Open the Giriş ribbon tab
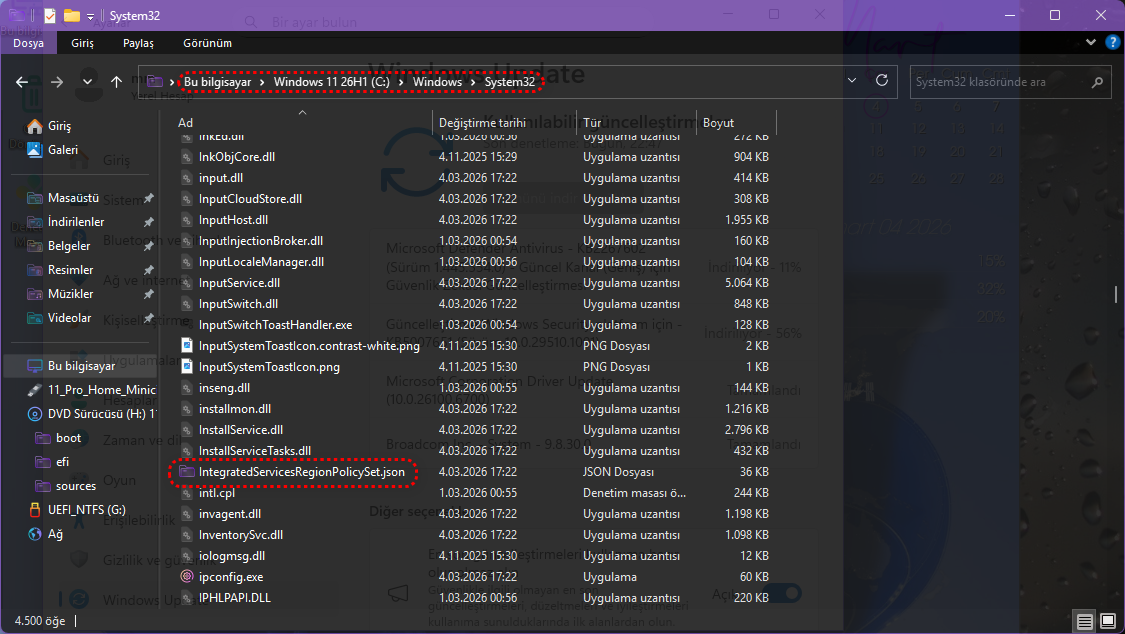The height and width of the screenshot is (634, 1125). point(83,43)
